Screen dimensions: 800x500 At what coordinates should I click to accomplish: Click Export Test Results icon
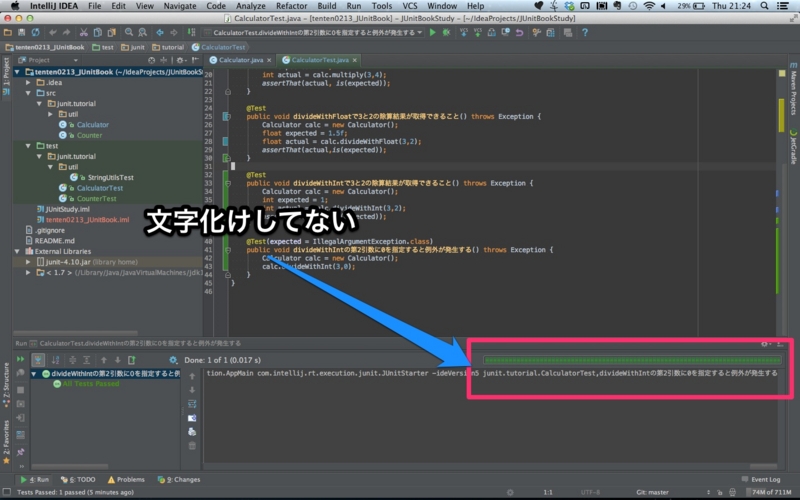point(132,360)
